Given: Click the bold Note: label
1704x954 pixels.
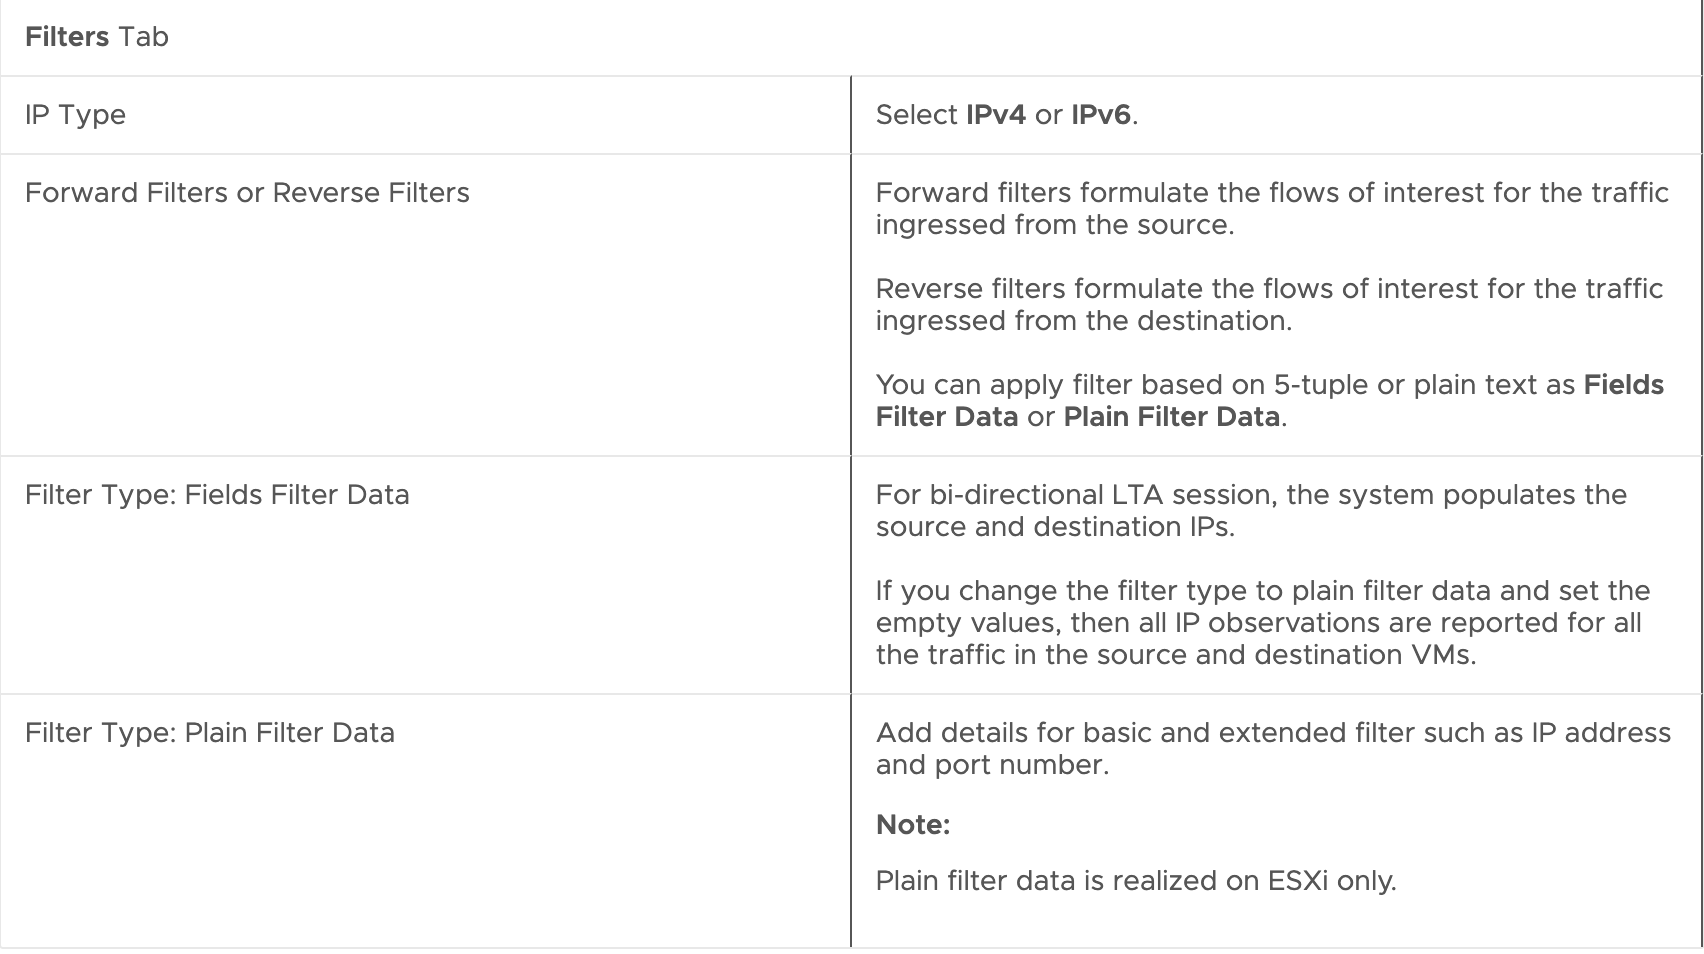Looking at the screenshot, I should (912, 825).
